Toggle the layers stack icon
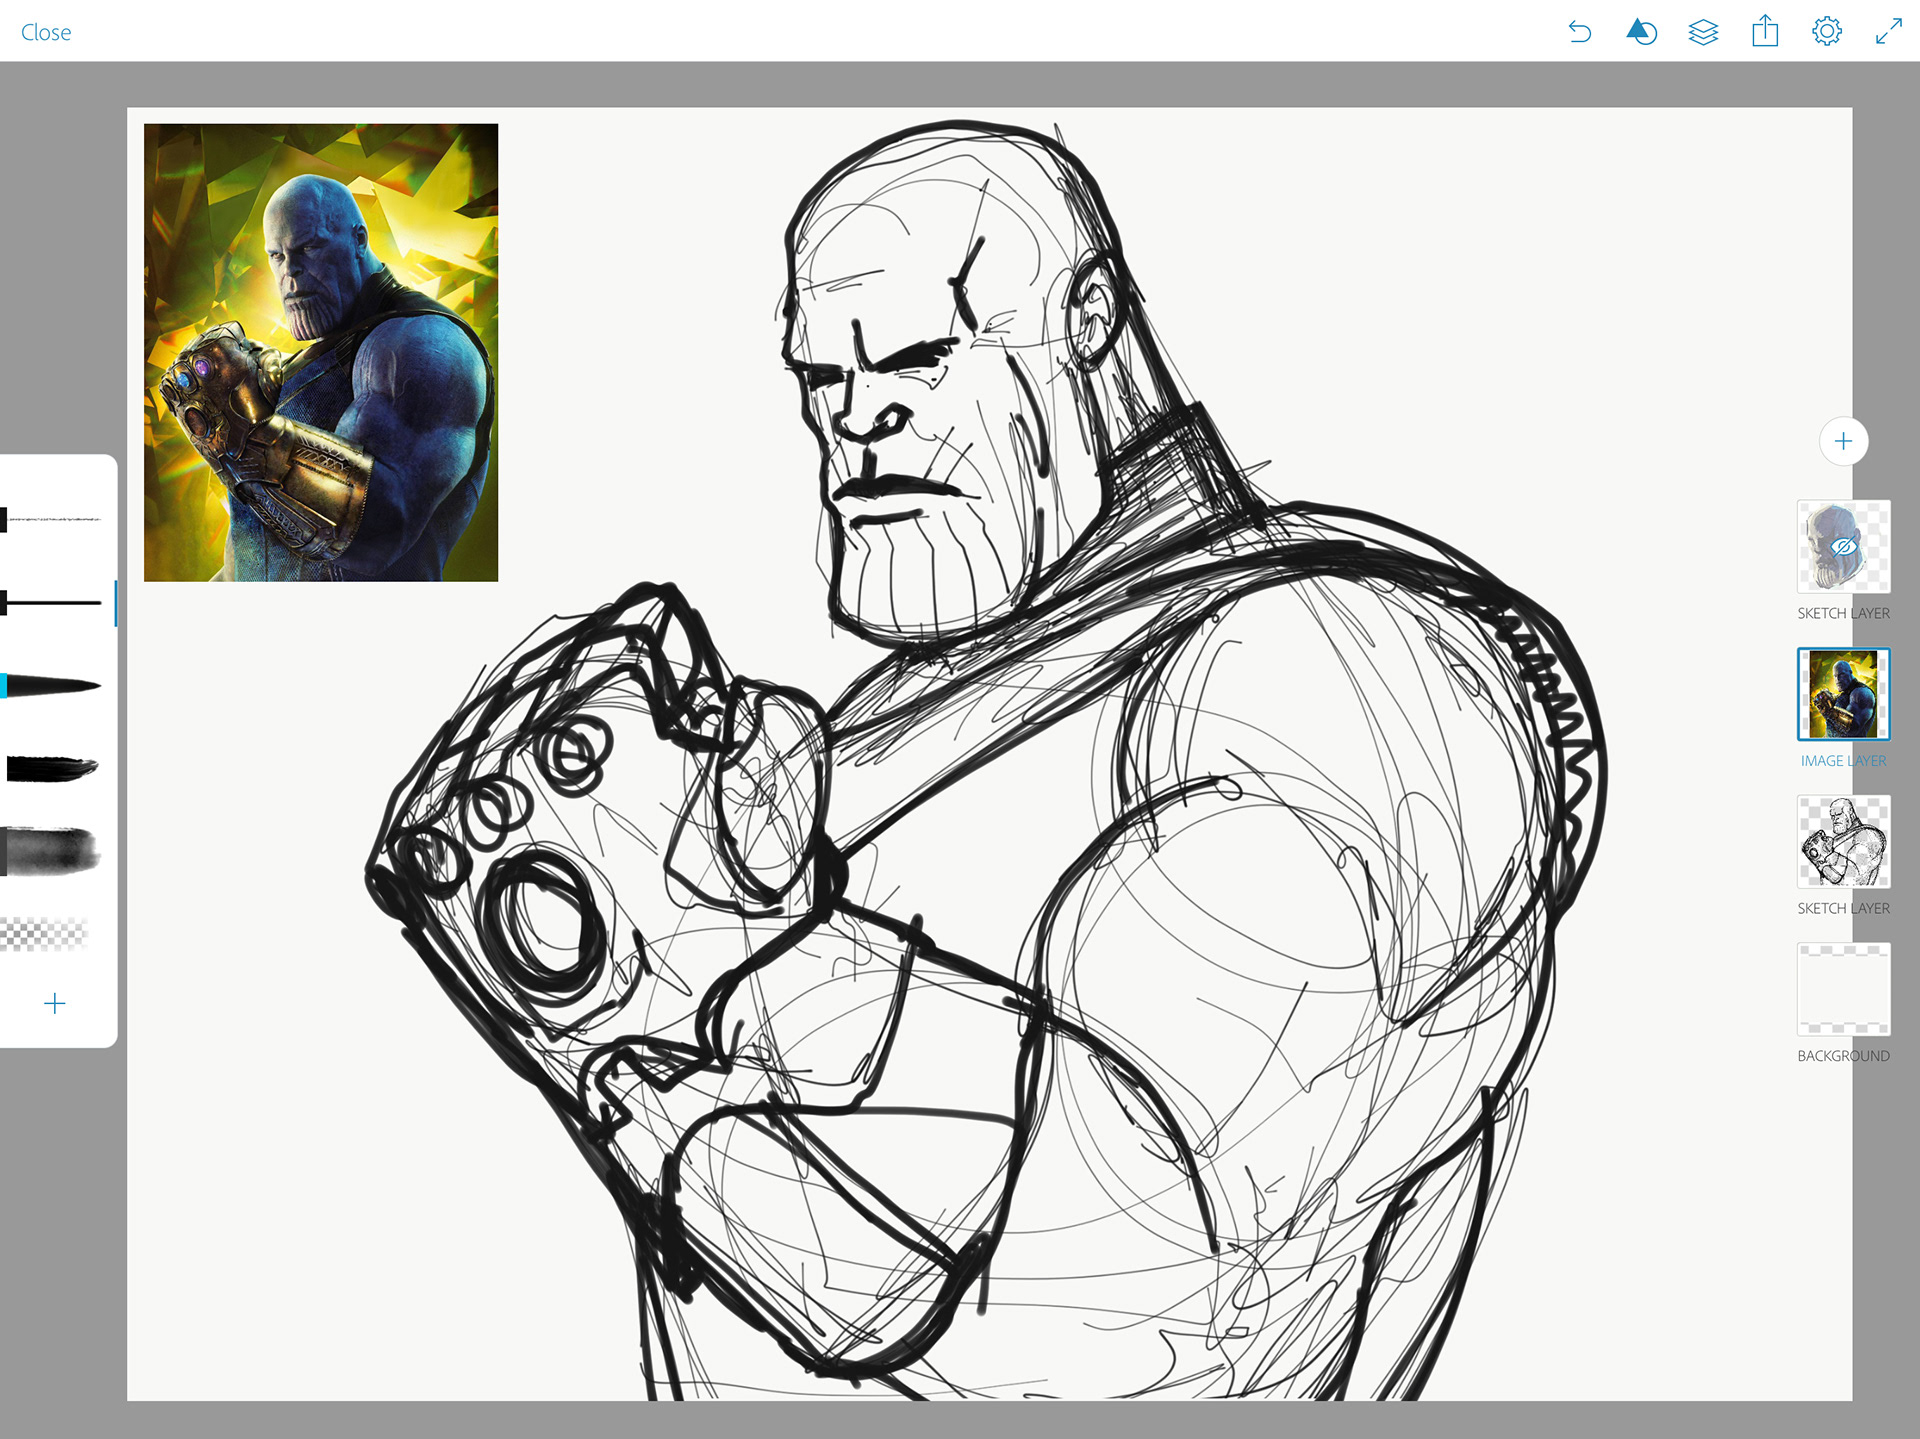Screen dimensions: 1920x1439 [1703, 32]
